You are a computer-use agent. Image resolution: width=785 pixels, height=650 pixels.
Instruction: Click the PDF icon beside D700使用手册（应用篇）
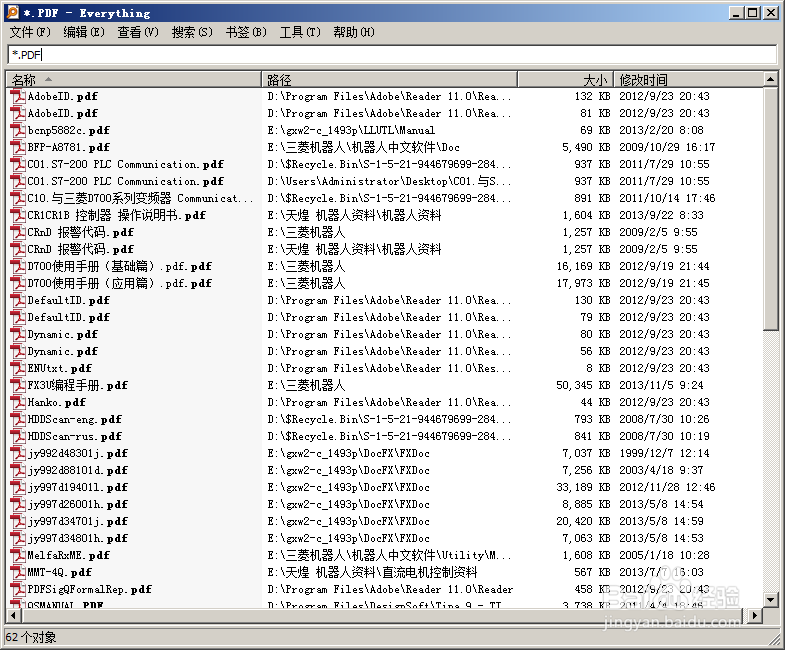(18, 283)
